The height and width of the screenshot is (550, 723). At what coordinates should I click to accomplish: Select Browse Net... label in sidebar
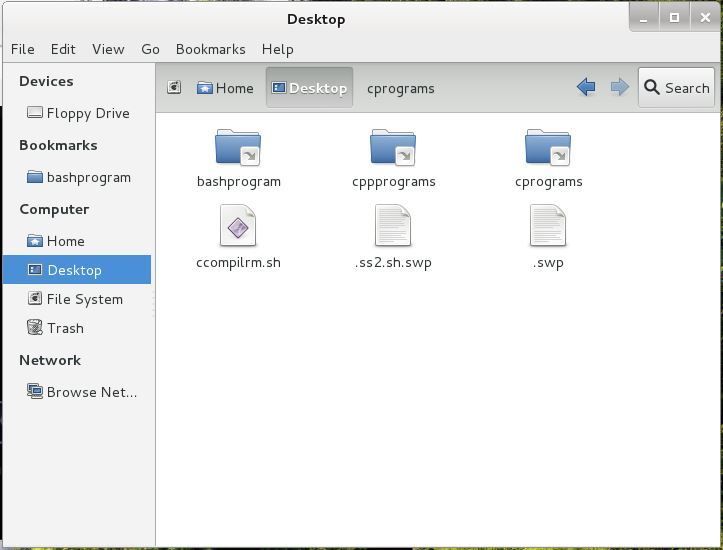pos(92,392)
